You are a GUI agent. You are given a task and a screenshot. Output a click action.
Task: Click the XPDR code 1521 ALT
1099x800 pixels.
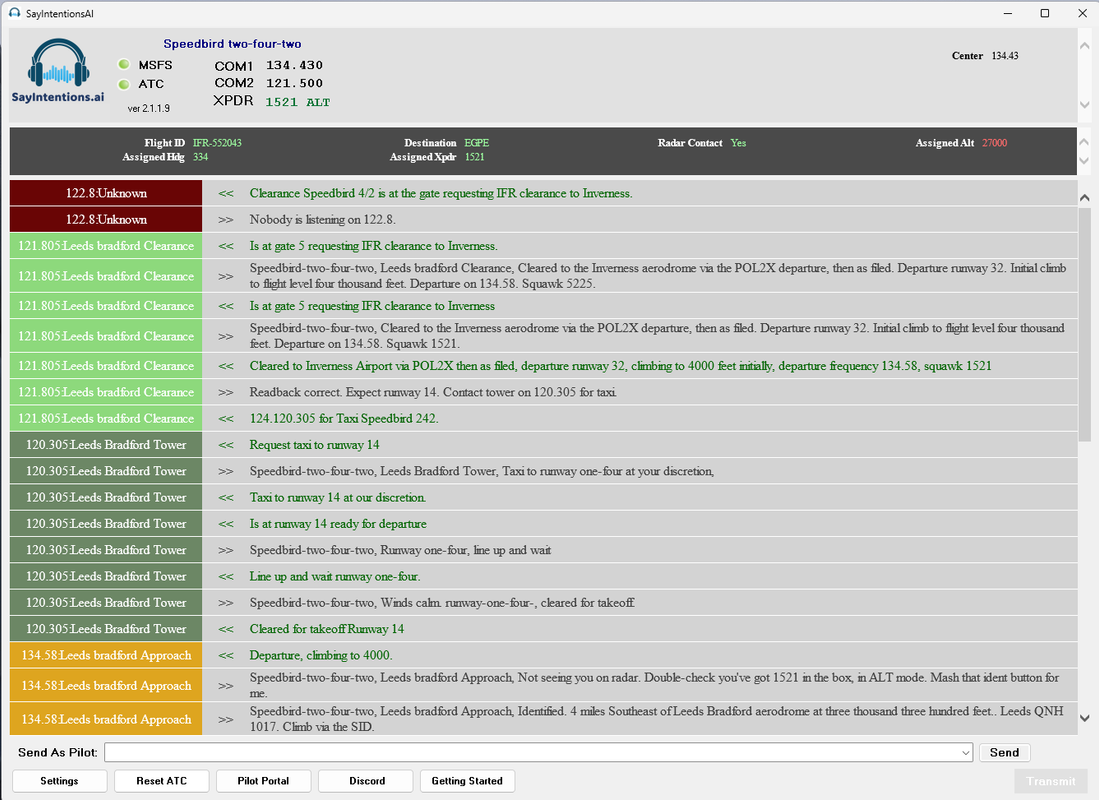coord(297,102)
